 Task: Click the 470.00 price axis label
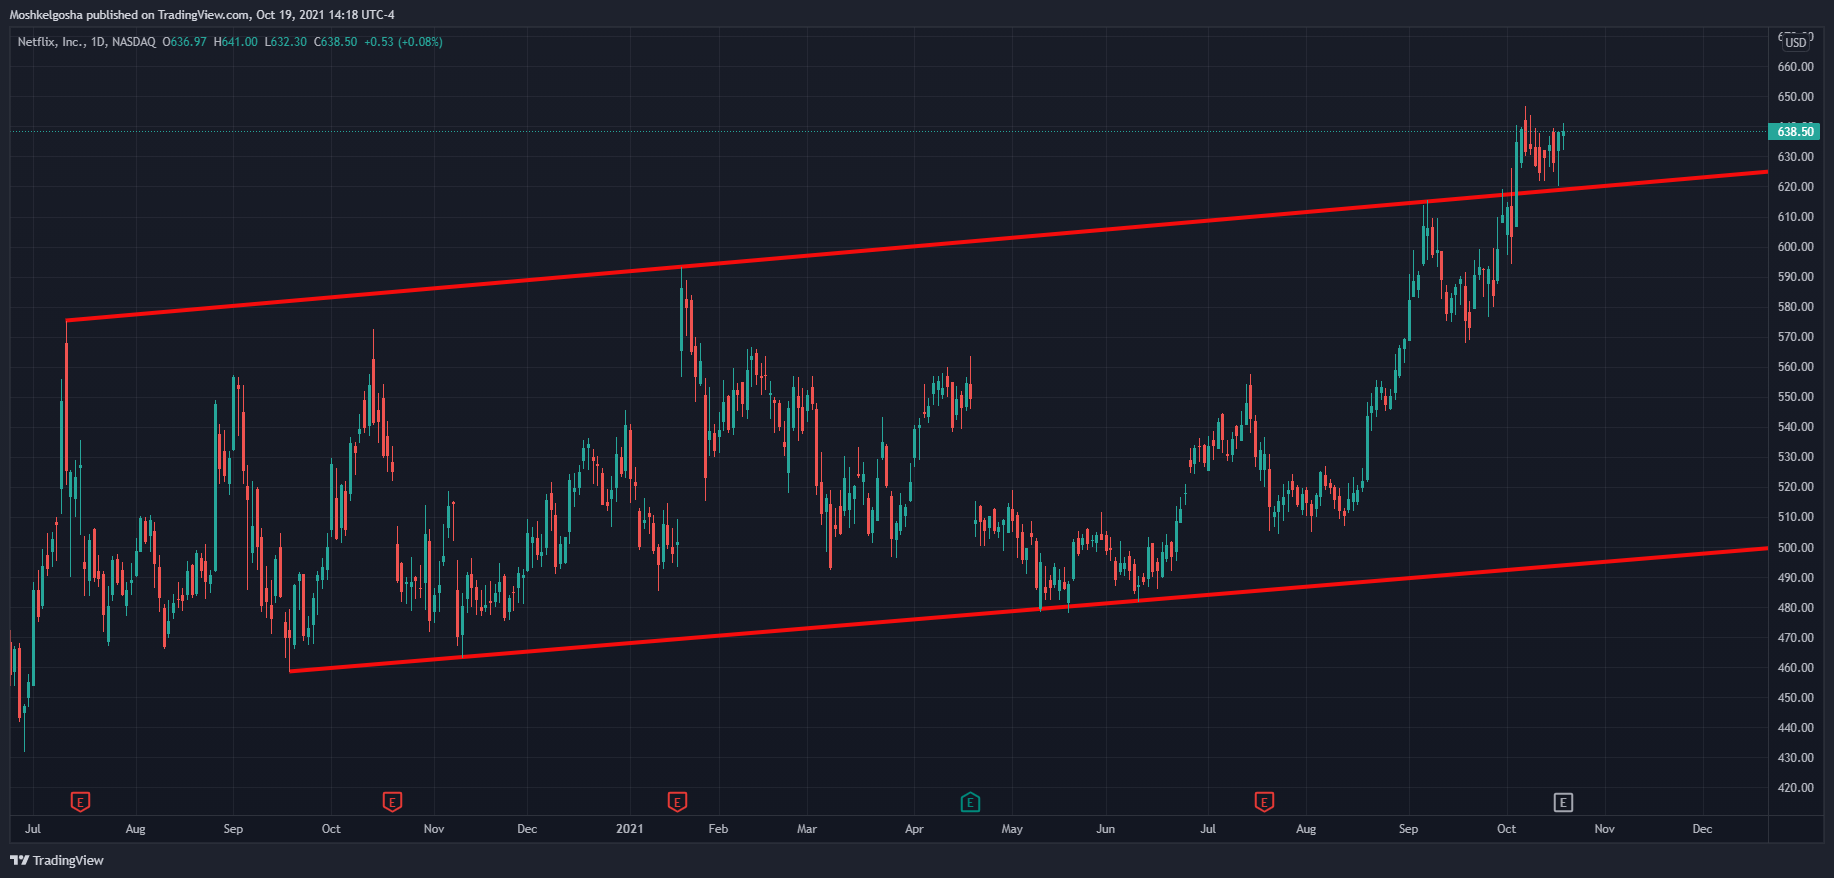[x=1796, y=638]
